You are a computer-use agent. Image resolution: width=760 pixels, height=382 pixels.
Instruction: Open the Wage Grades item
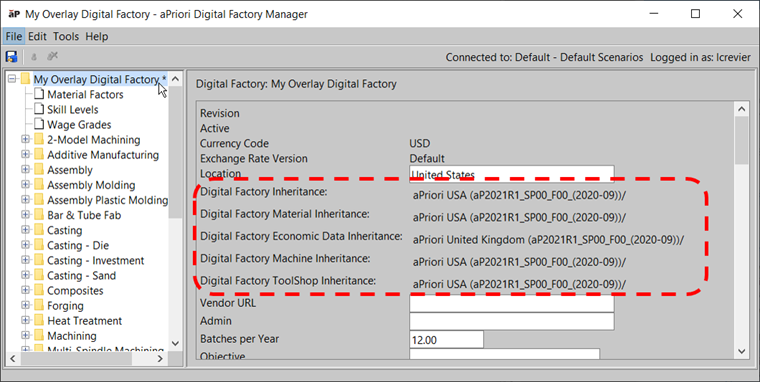[x=79, y=125]
